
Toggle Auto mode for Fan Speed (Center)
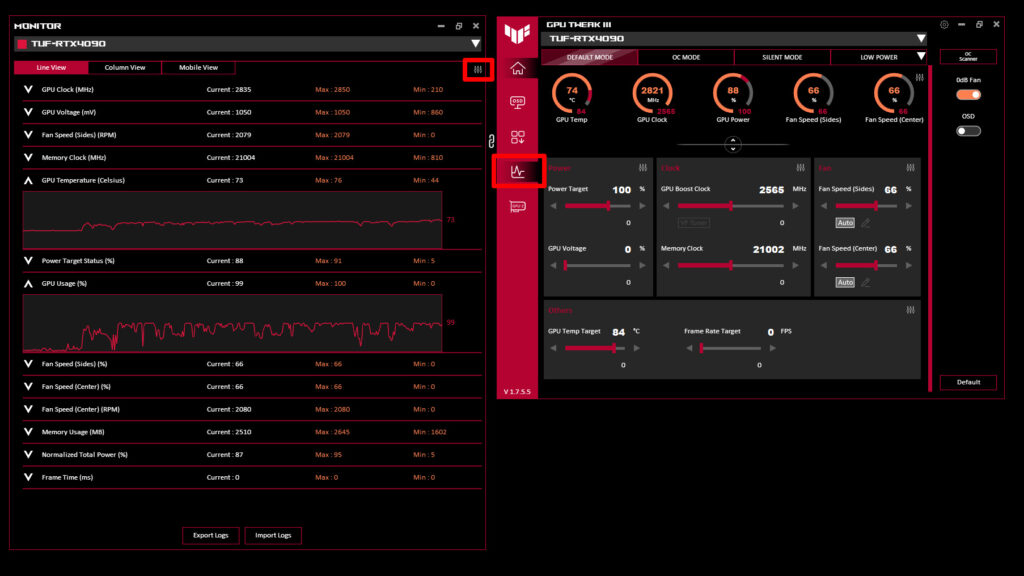tap(845, 282)
